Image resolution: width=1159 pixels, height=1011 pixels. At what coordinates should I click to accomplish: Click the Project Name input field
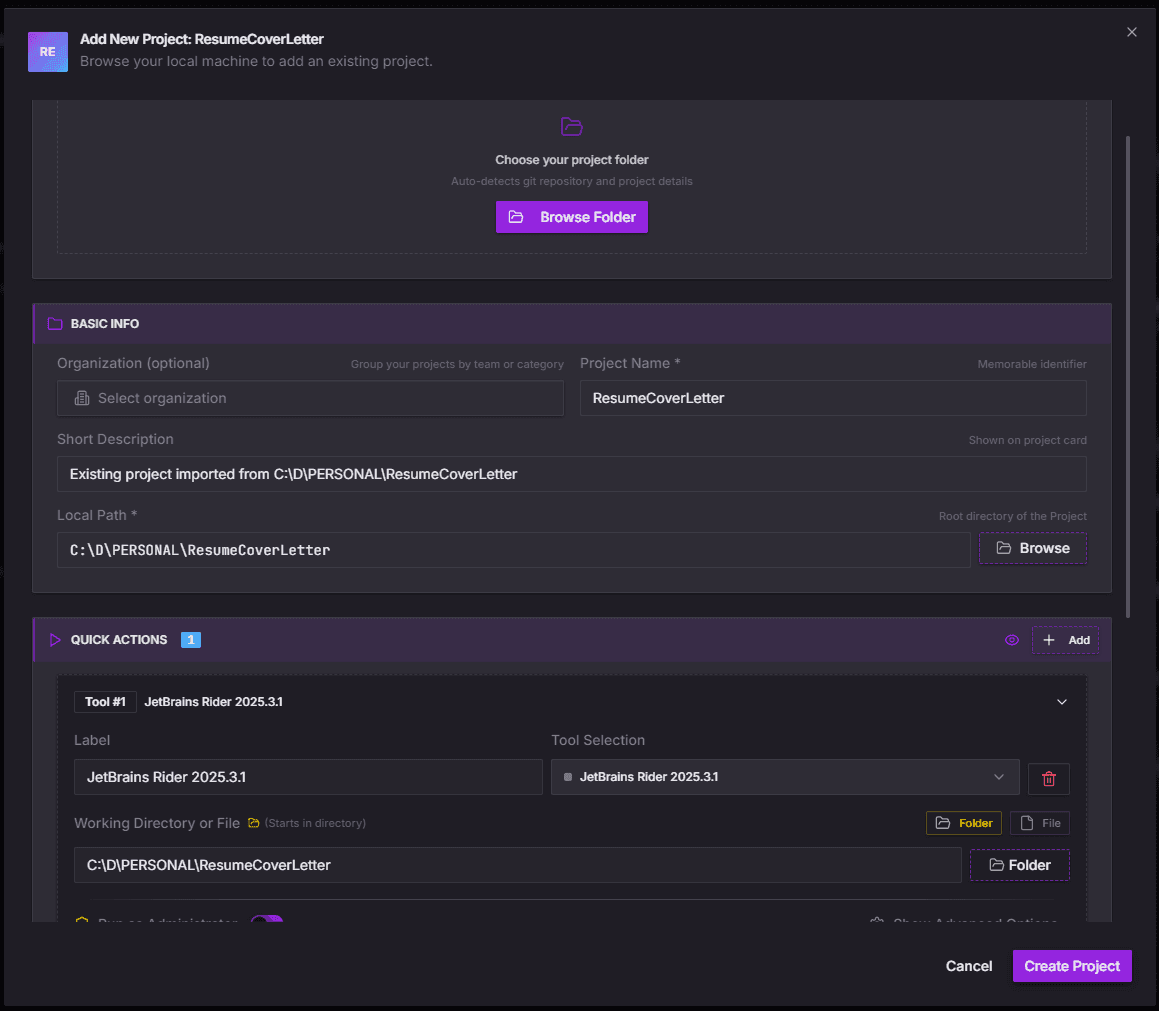pyautogui.click(x=833, y=398)
